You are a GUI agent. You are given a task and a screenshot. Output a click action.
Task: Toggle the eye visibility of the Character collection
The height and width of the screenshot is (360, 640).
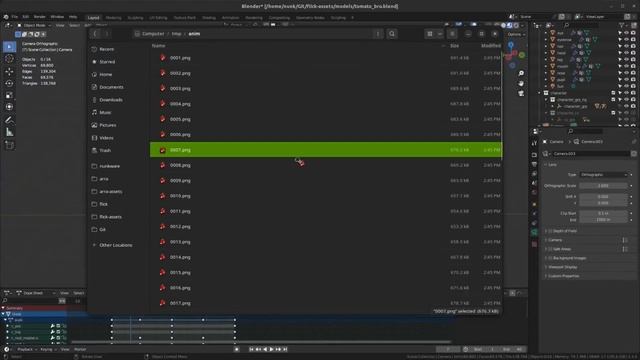tap(627, 93)
